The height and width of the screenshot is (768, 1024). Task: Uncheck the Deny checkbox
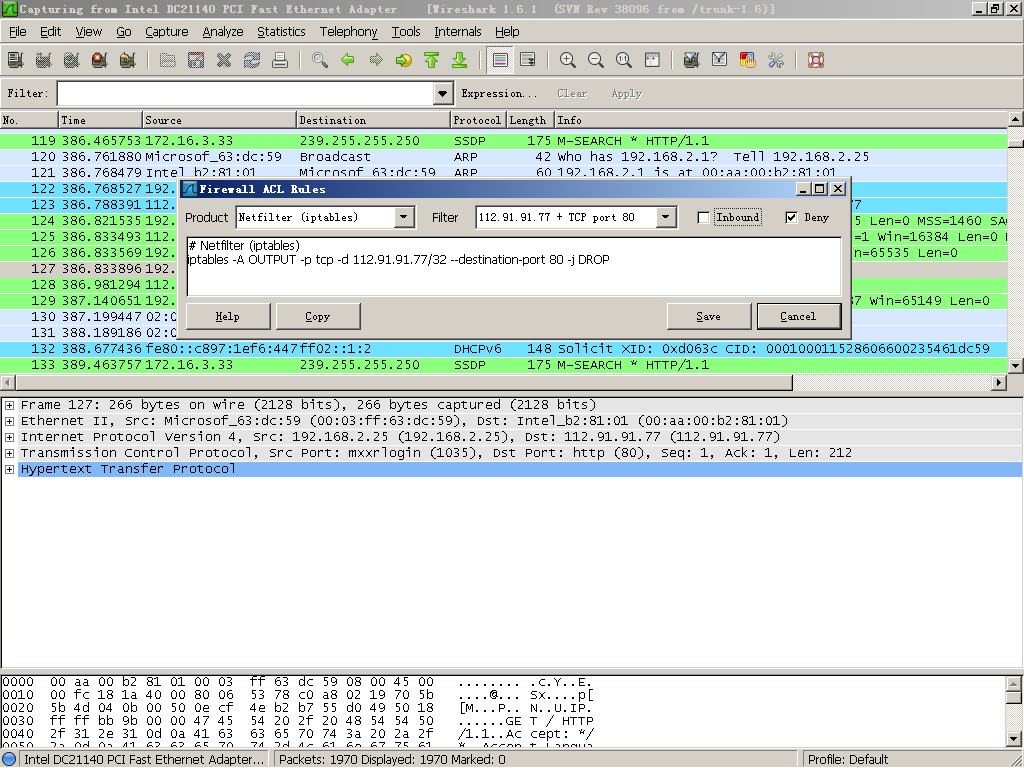click(x=792, y=217)
